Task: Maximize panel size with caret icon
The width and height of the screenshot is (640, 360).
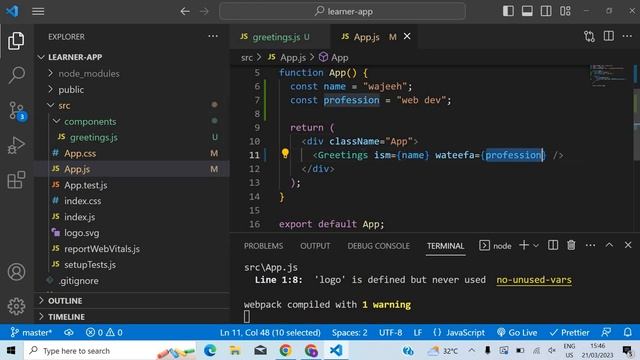Action: (x=609, y=245)
